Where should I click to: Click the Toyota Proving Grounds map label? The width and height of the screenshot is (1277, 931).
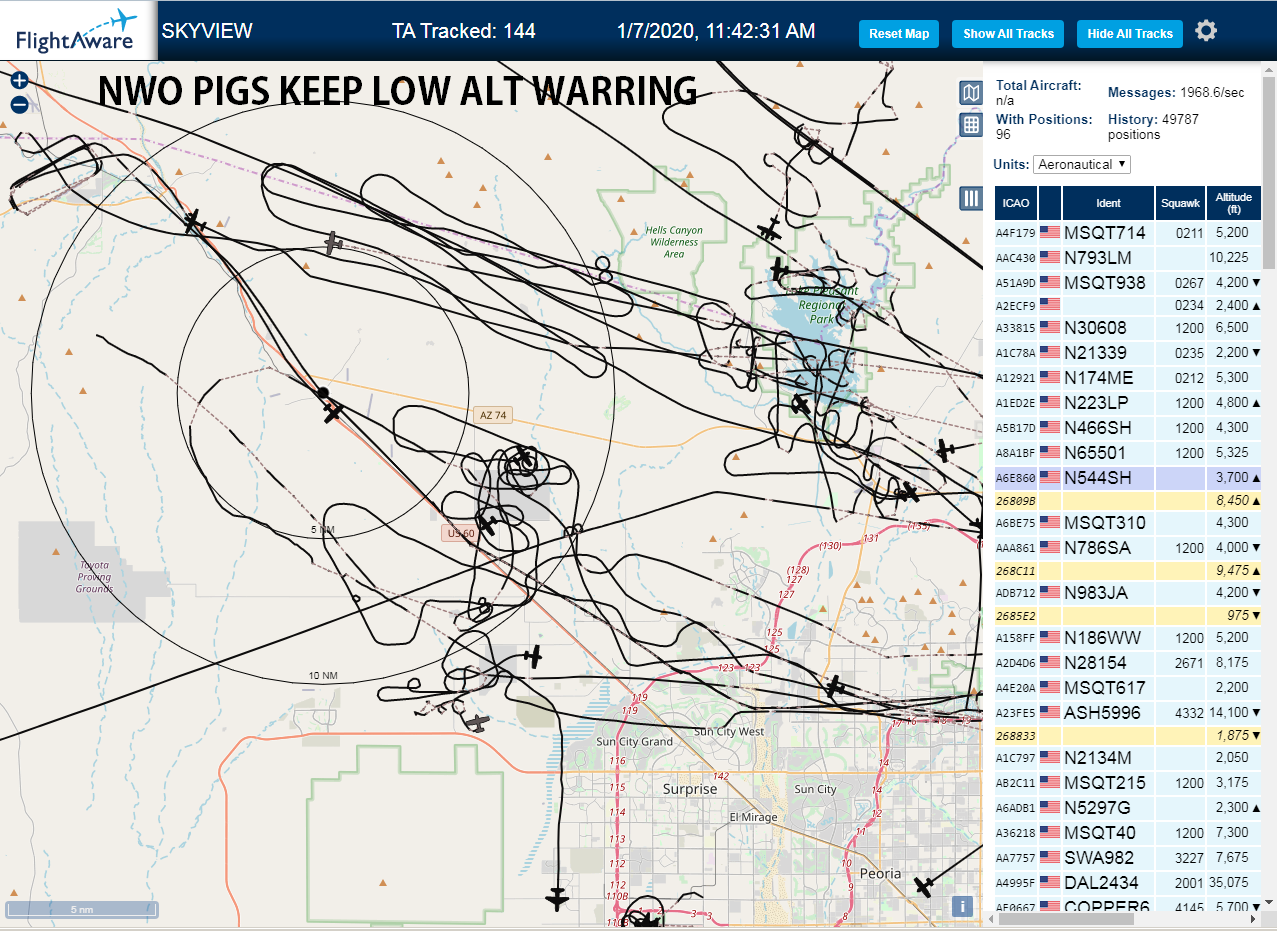(95, 577)
